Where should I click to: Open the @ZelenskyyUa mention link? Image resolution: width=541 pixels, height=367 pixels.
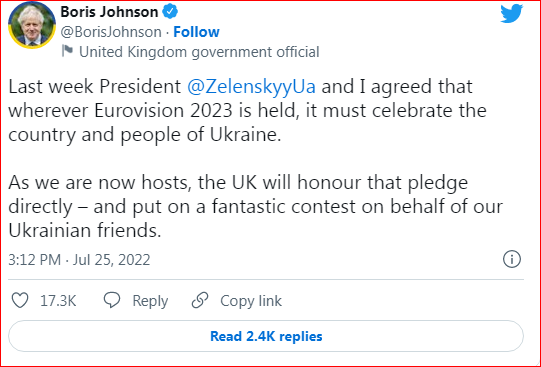[251, 86]
